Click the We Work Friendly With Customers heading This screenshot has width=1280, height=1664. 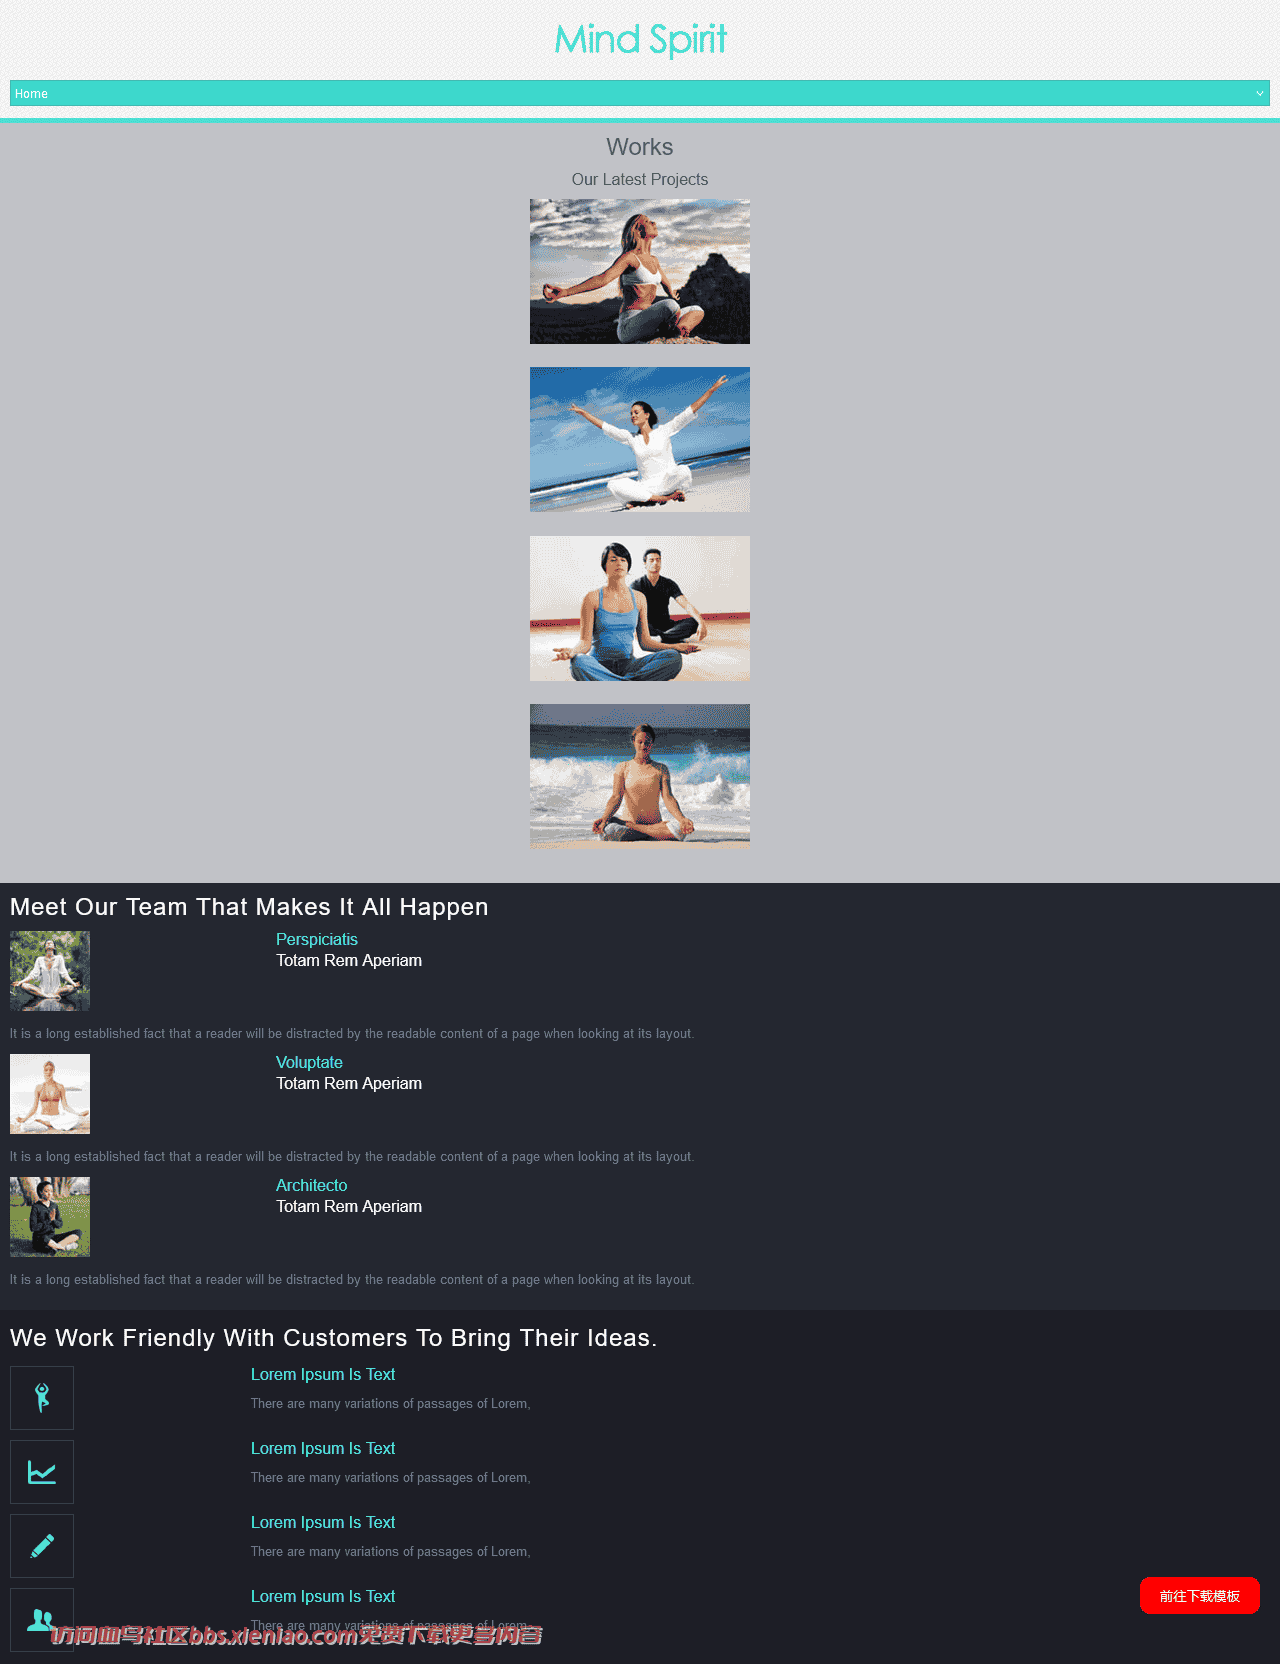tap(333, 1338)
